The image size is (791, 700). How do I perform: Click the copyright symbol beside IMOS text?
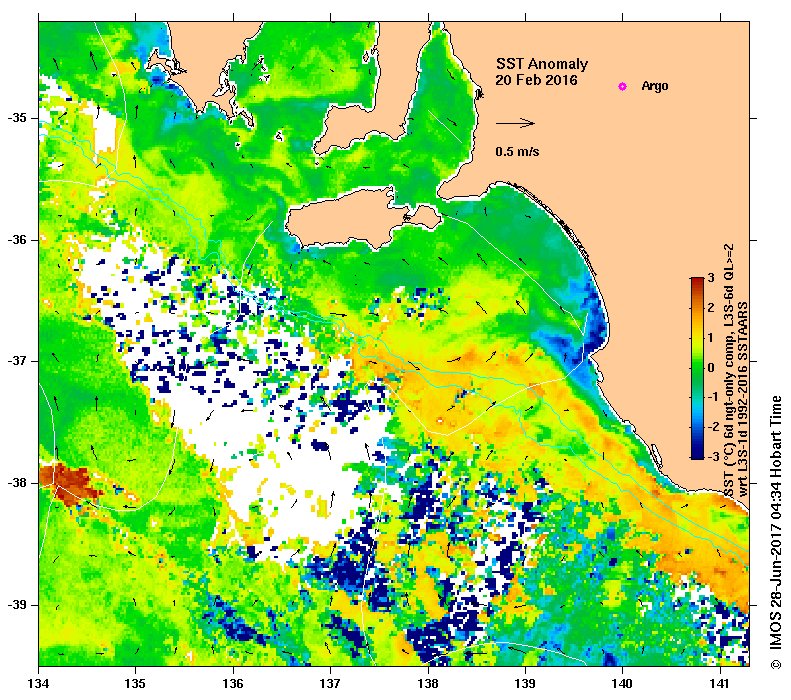coord(775,664)
